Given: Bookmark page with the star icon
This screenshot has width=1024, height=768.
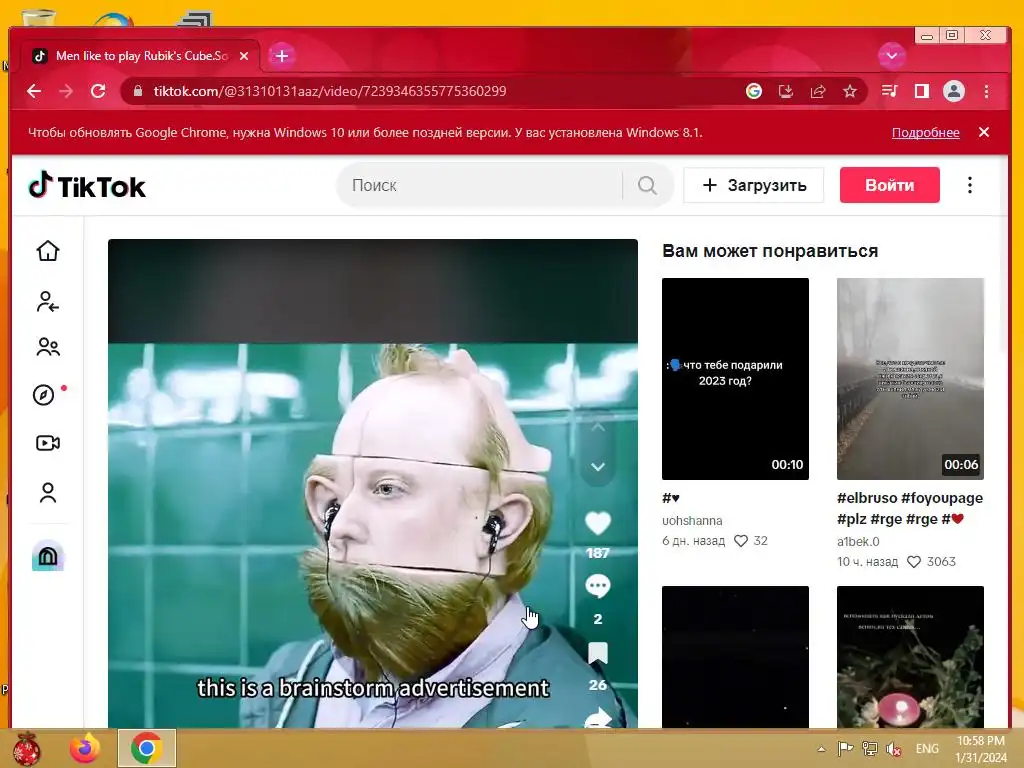Looking at the screenshot, I should [x=850, y=91].
